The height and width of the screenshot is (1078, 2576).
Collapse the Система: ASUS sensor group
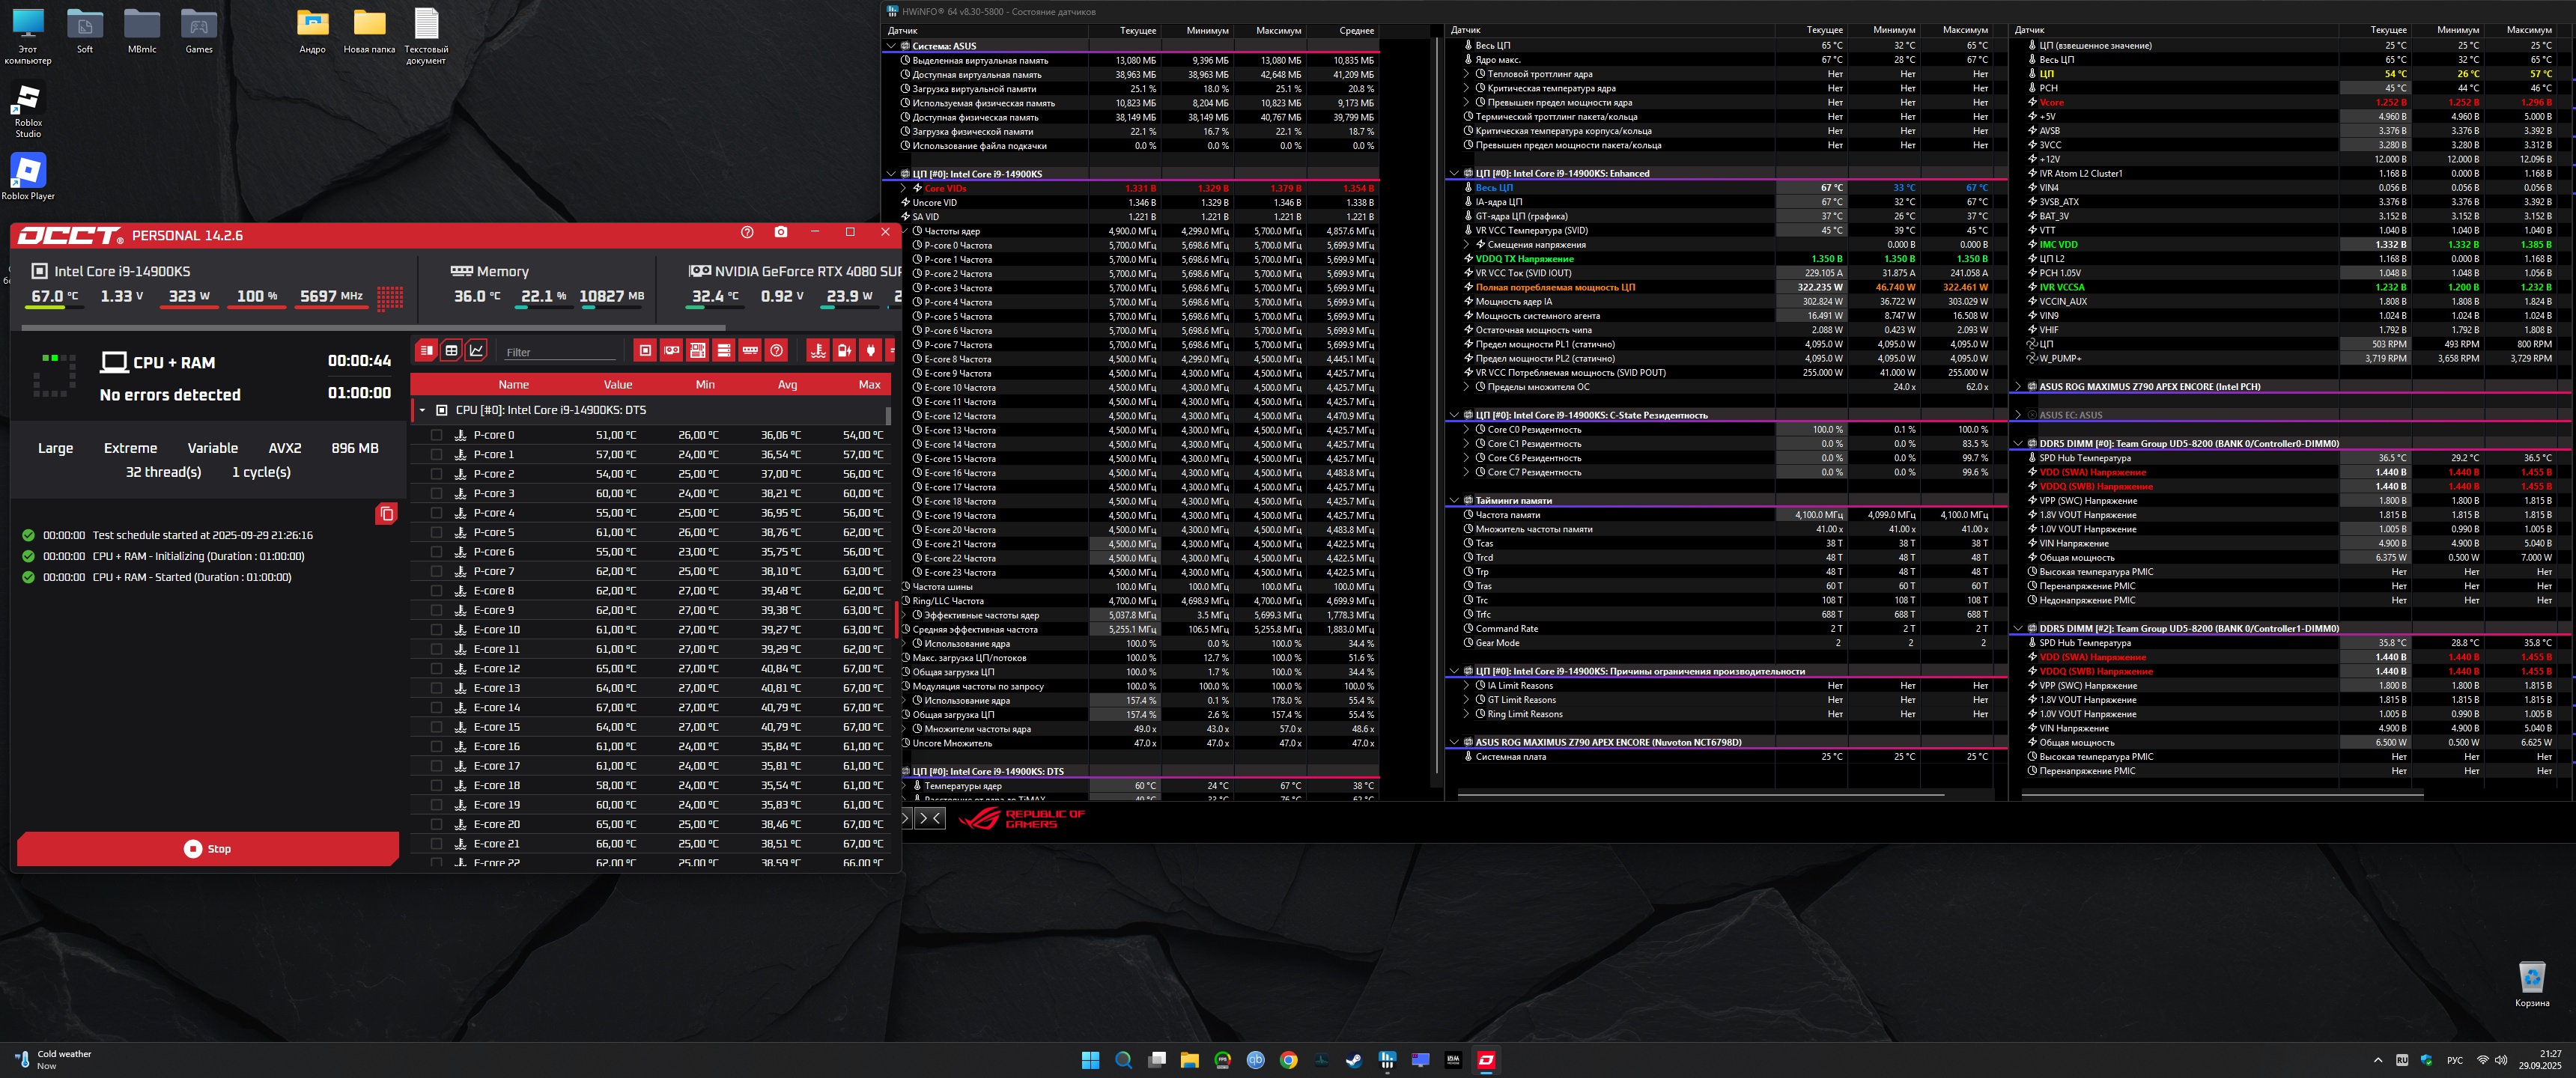pos(891,46)
